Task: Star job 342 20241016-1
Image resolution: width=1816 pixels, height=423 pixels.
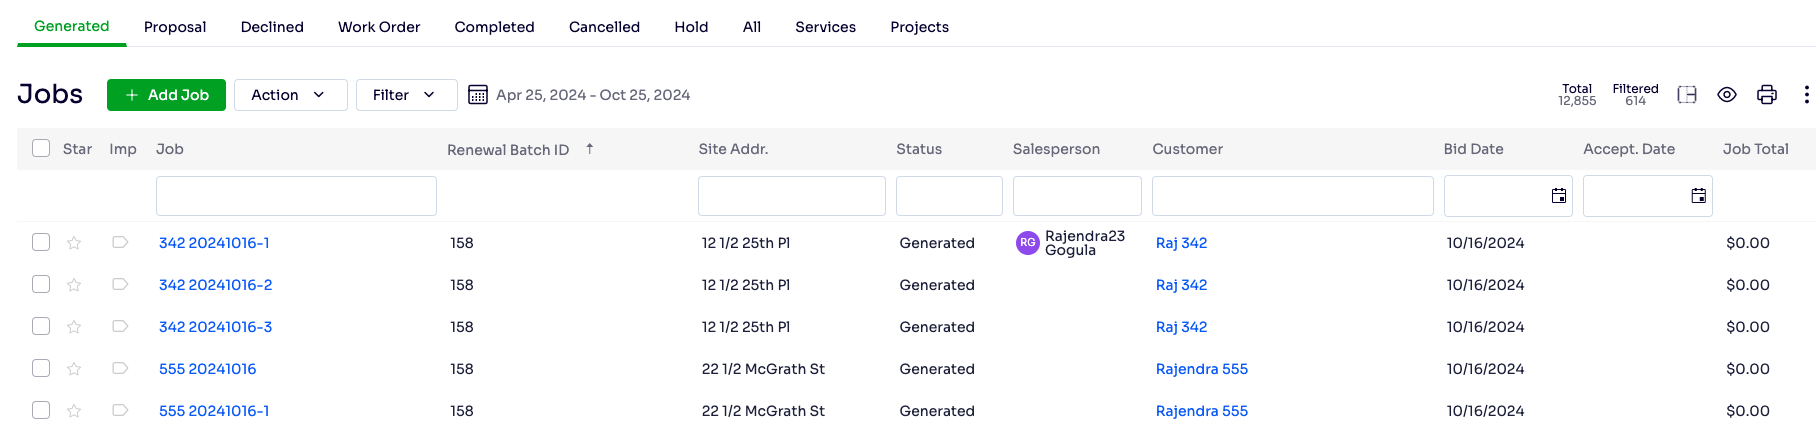Action: click(74, 243)
